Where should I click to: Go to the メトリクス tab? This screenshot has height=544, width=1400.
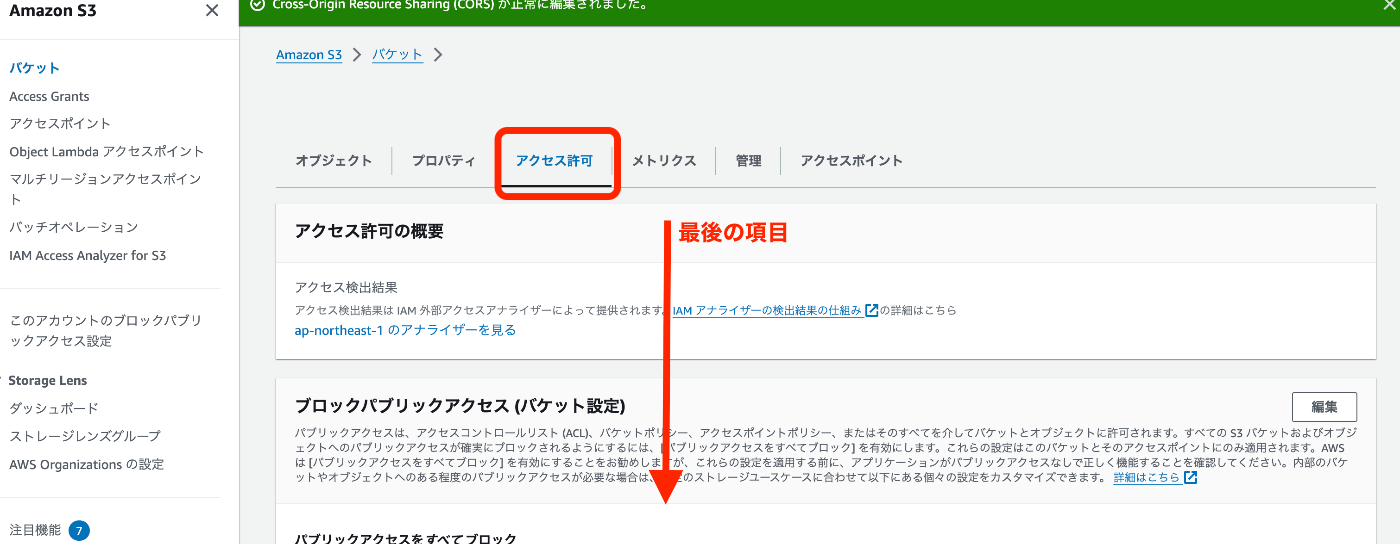pos(664,160)
